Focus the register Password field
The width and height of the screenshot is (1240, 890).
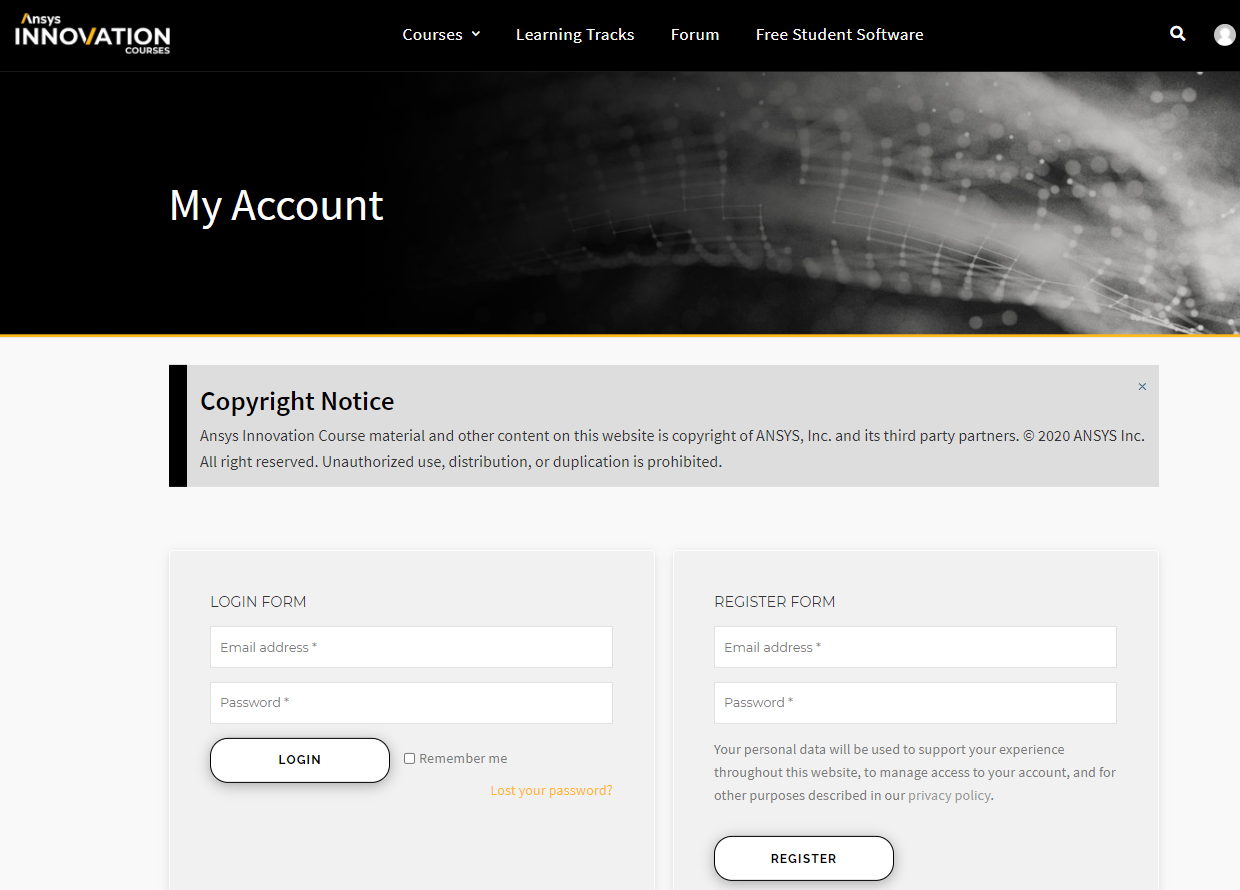click(915, 703)
